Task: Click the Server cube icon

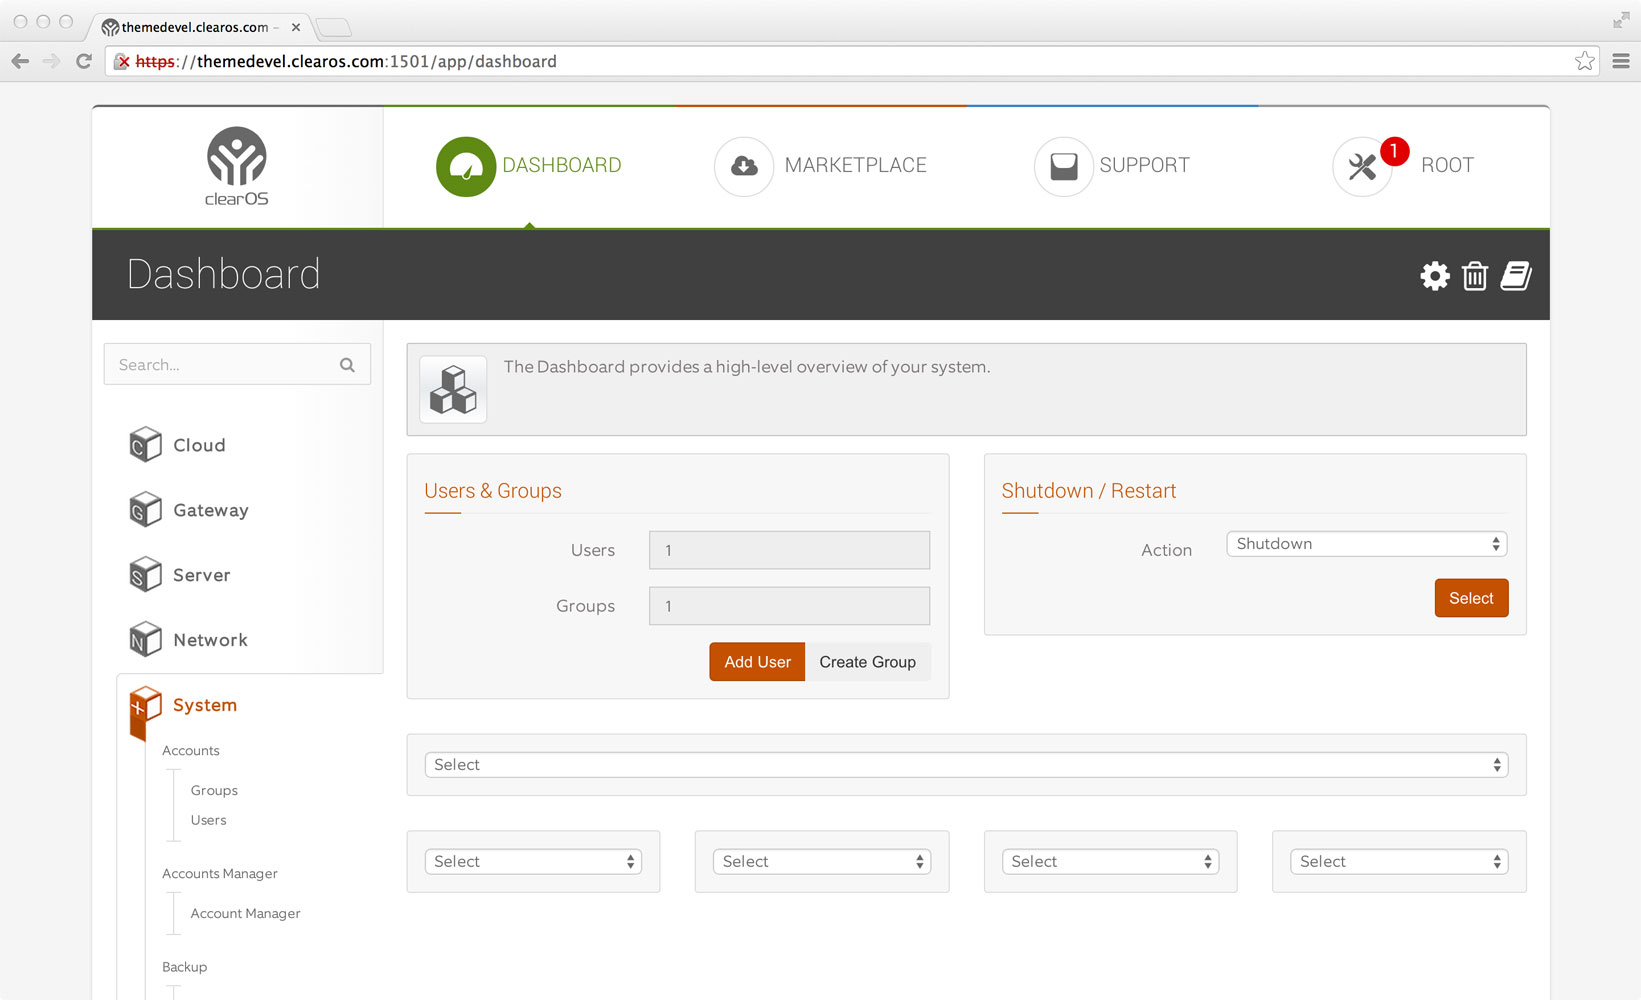Action: tap(145, 575)
